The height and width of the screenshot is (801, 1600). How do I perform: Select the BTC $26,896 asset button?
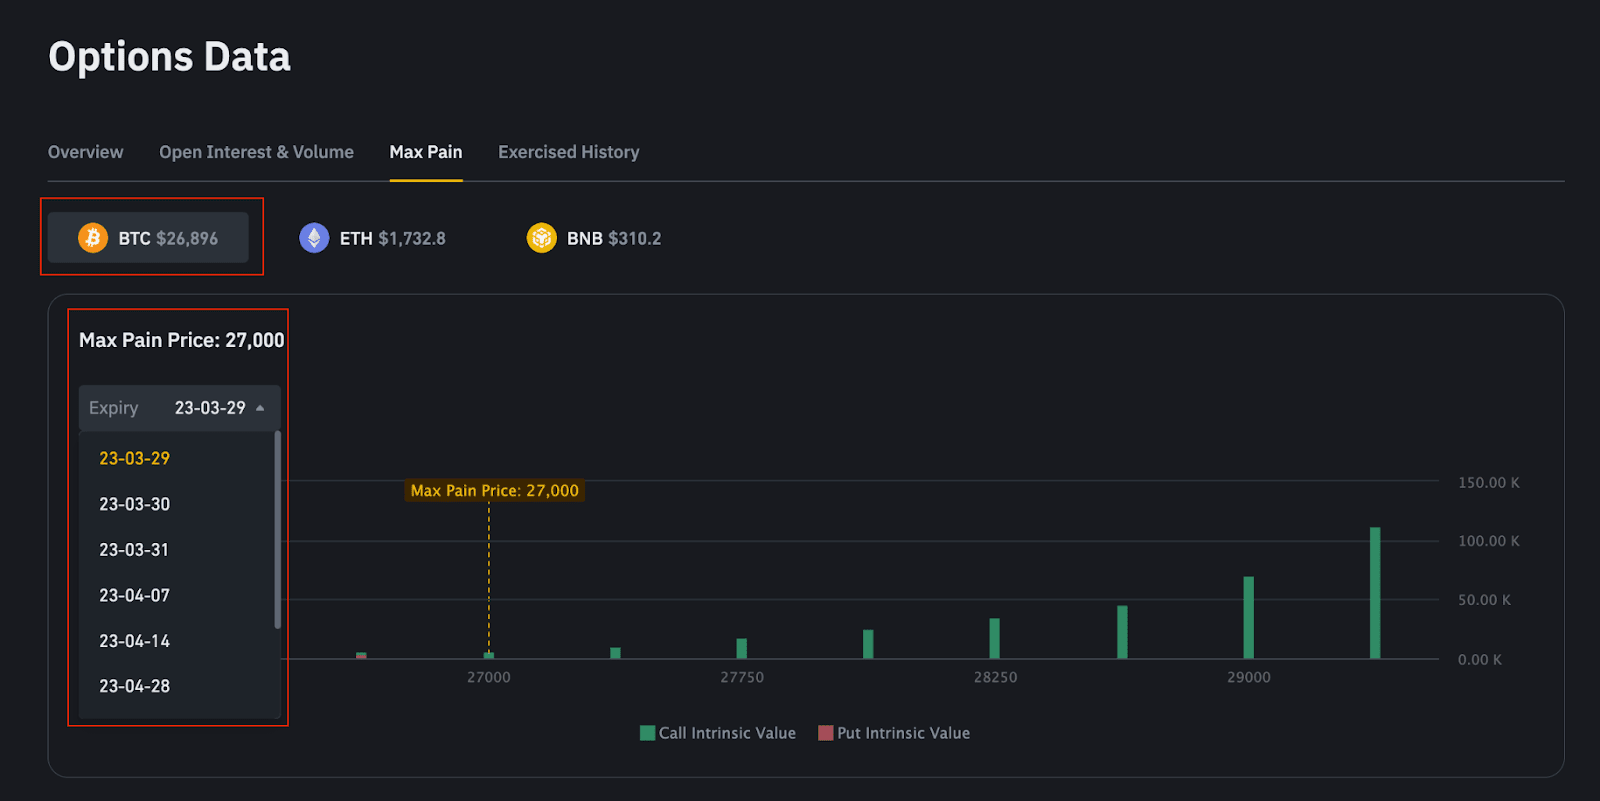[x=148, y=238]
